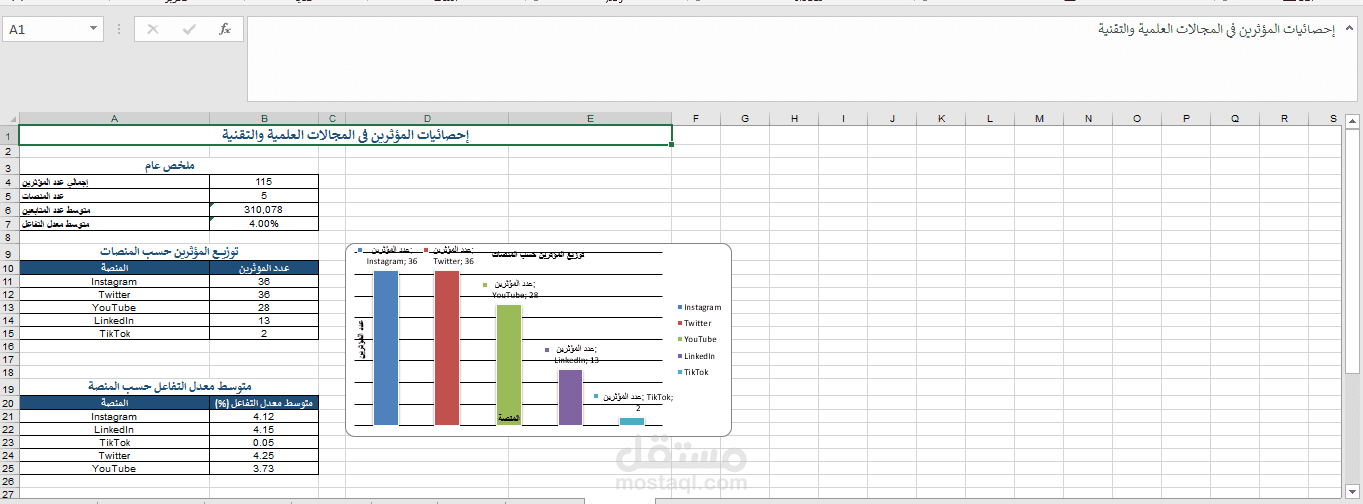This screenshot has width=1363, height=504.
Task: Select row 1 header
Action: click(9, 135)
